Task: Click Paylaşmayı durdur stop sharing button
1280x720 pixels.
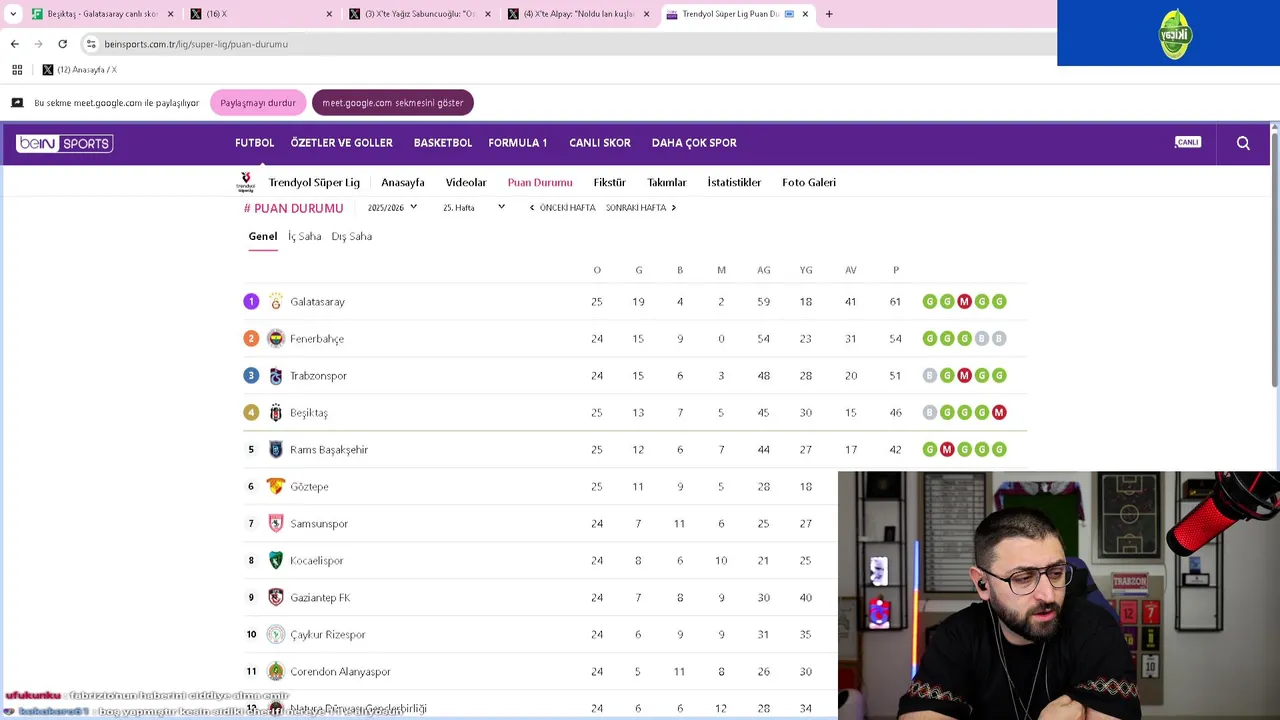Action: coord(258,103)
